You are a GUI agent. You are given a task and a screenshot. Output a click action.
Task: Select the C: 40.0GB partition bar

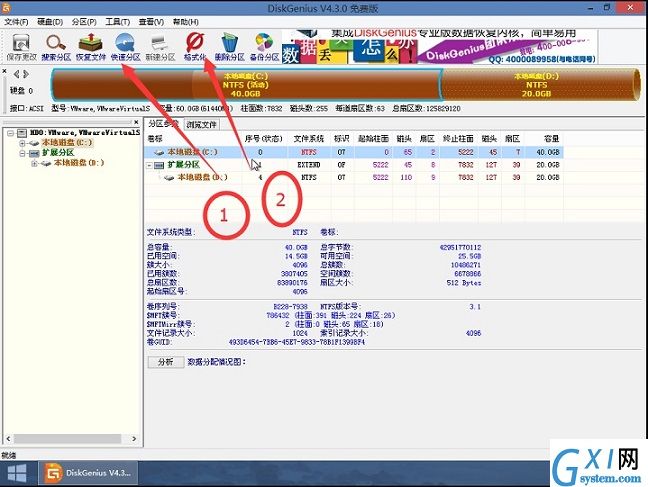(x=246, y=85)
